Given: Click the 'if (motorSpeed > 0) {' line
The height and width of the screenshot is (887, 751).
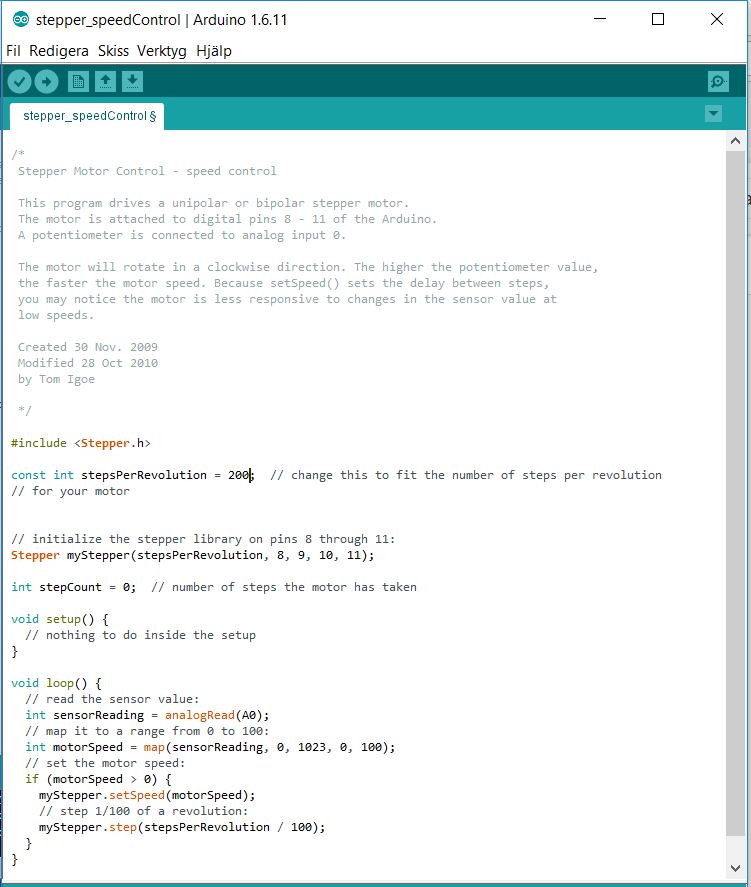Looking at the screenshot, I should point(98,780).
